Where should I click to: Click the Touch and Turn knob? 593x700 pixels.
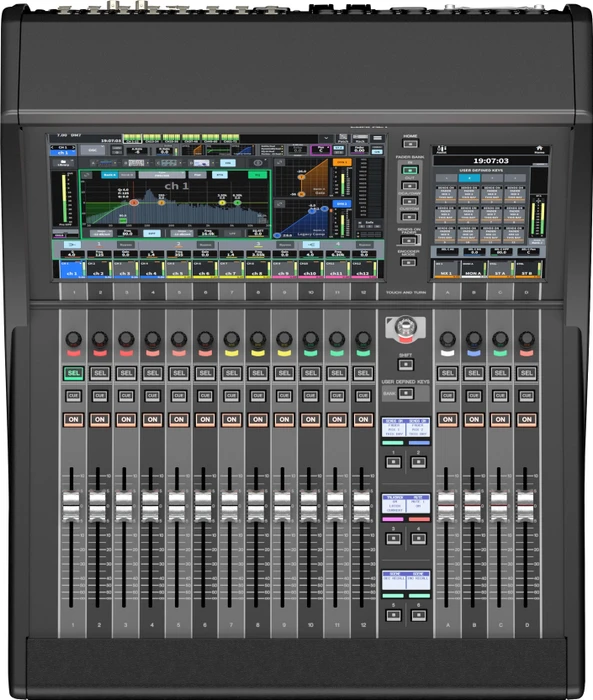[x=405, y=329]
